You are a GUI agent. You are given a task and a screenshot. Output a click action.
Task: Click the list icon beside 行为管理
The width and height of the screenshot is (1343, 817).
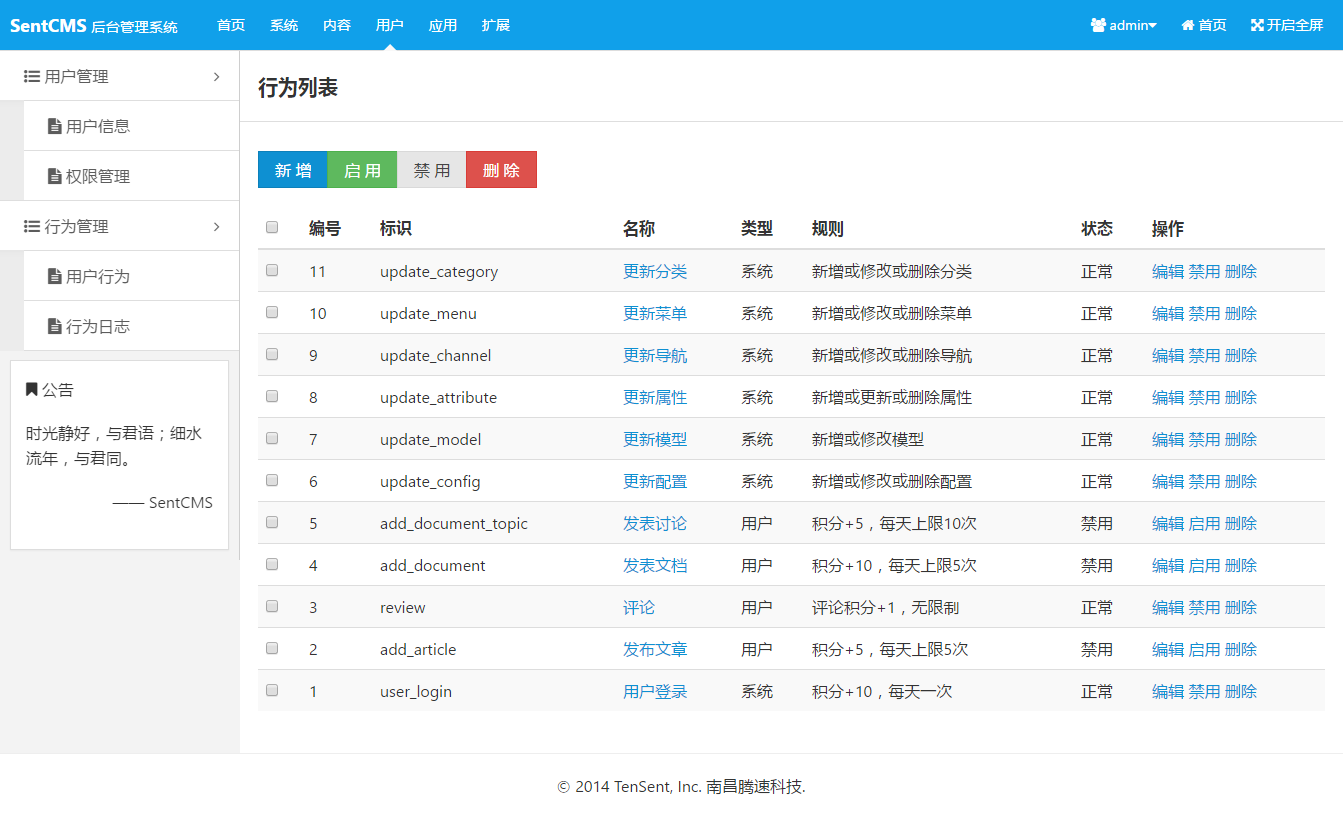click(x=32, y=226)
